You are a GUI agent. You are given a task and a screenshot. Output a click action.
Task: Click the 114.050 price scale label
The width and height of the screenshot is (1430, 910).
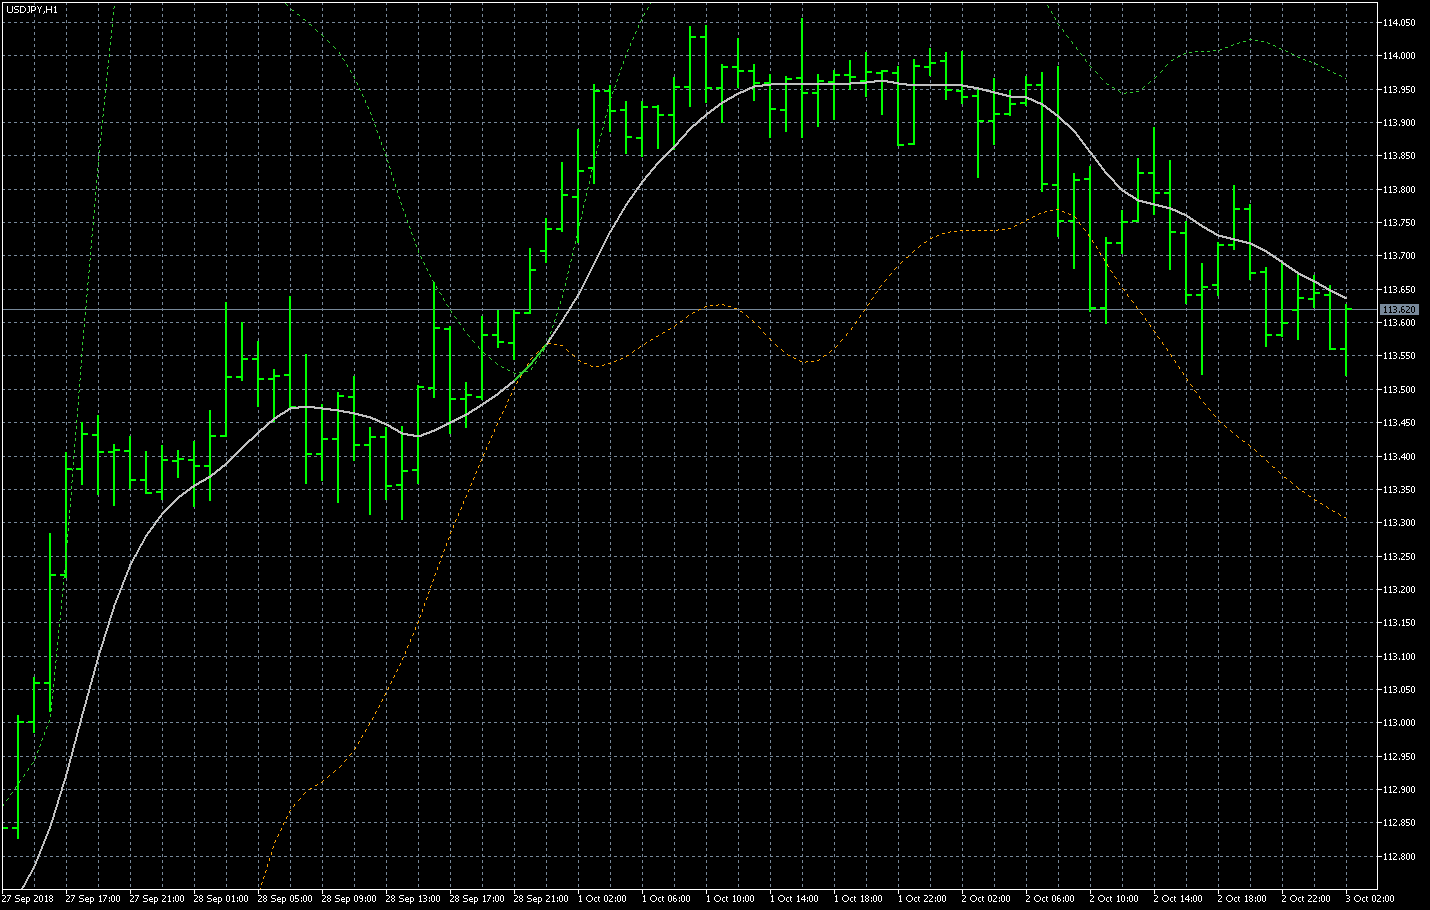click(1399, 22)
